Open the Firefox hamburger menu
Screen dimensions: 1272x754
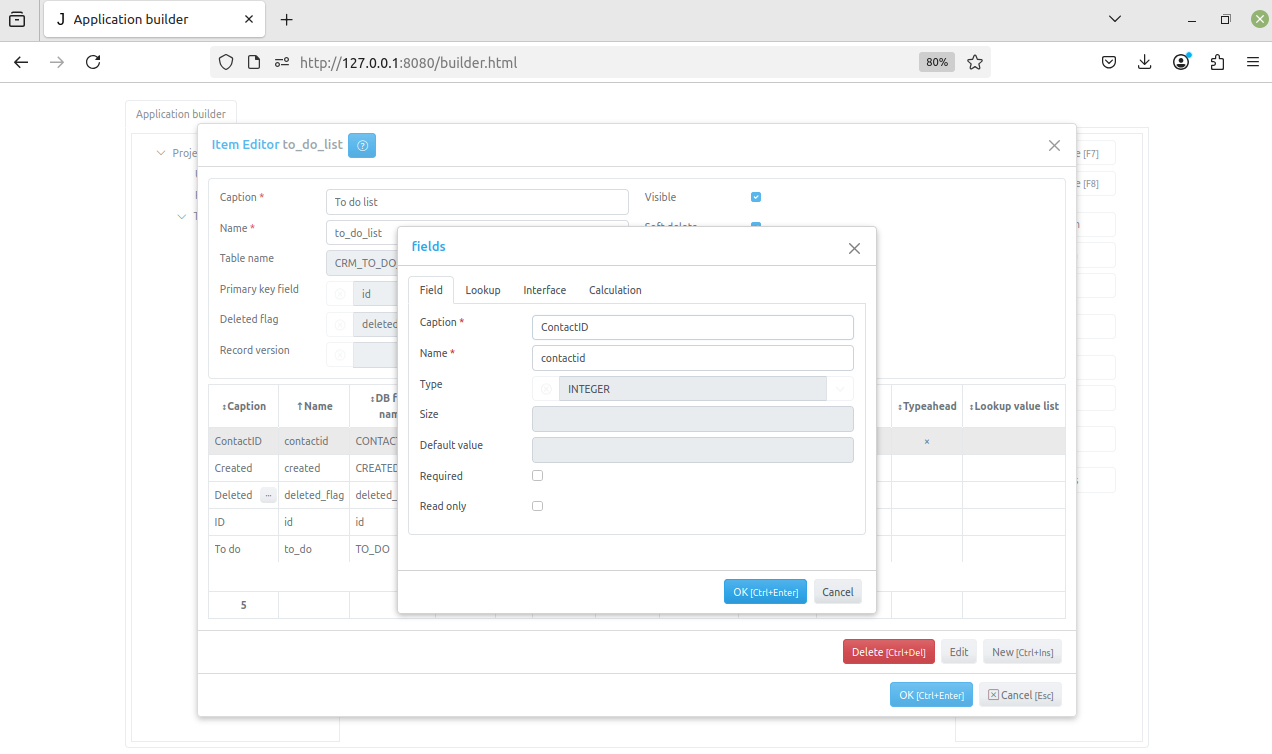[1252, 62]
